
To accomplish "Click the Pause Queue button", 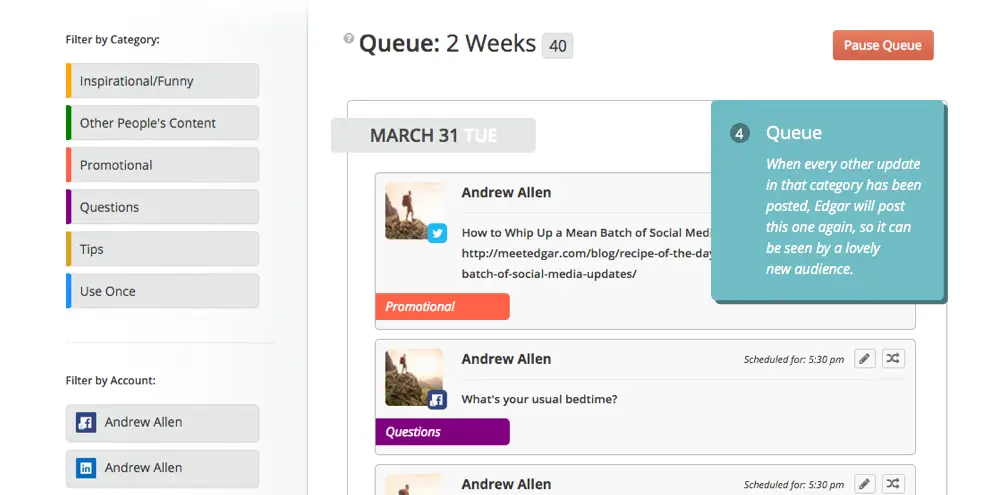I will click(883, 45).
